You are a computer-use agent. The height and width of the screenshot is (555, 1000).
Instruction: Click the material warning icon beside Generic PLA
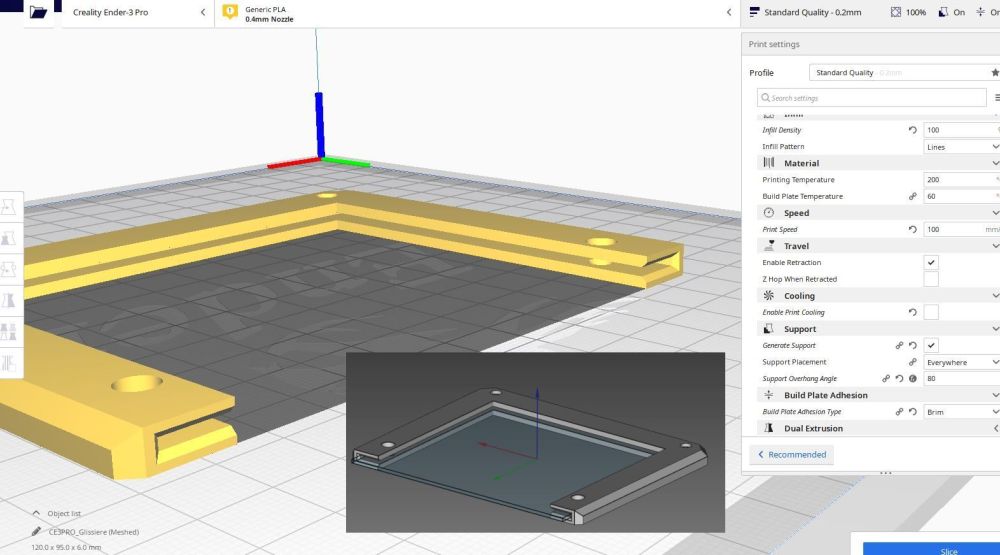230,12
